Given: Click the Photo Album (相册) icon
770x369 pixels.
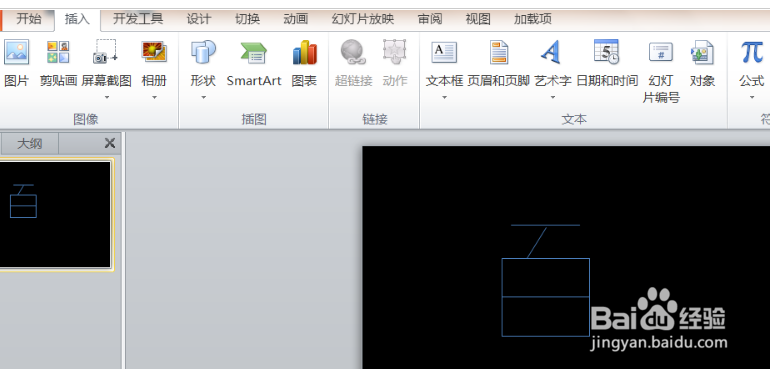Looking at the screenshot, I should pos(154,52).
